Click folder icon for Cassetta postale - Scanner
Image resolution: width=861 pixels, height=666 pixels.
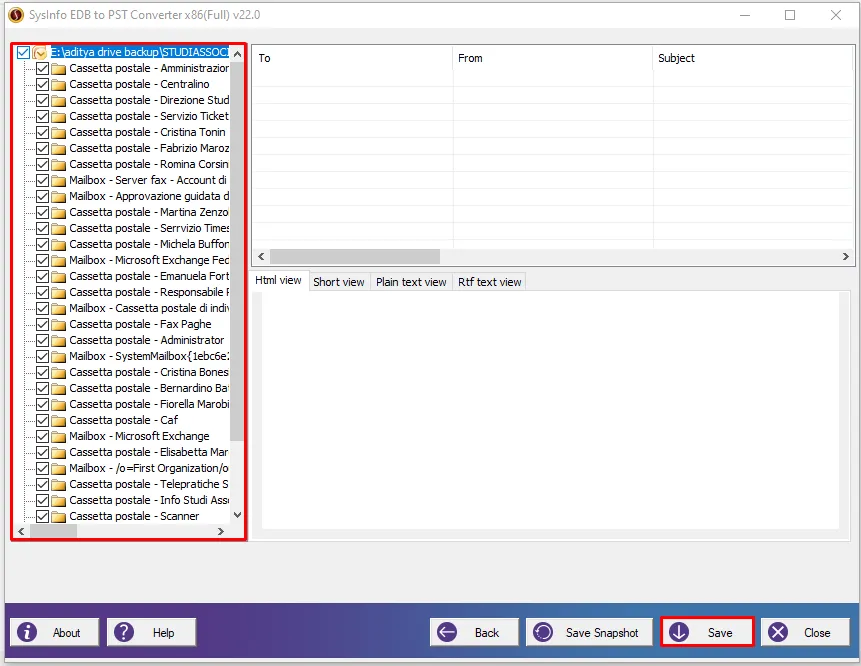pyautogui.click(x=59, y=517)
